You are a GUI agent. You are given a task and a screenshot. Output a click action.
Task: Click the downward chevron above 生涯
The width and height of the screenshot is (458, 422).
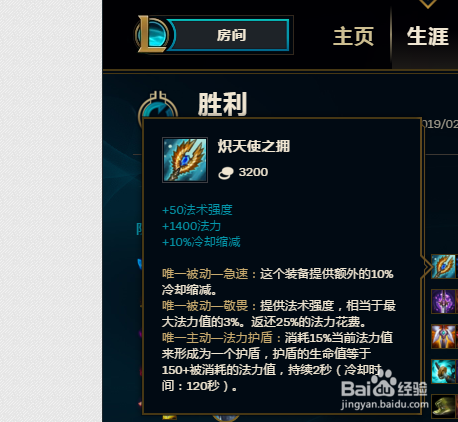tap(428, 3)
